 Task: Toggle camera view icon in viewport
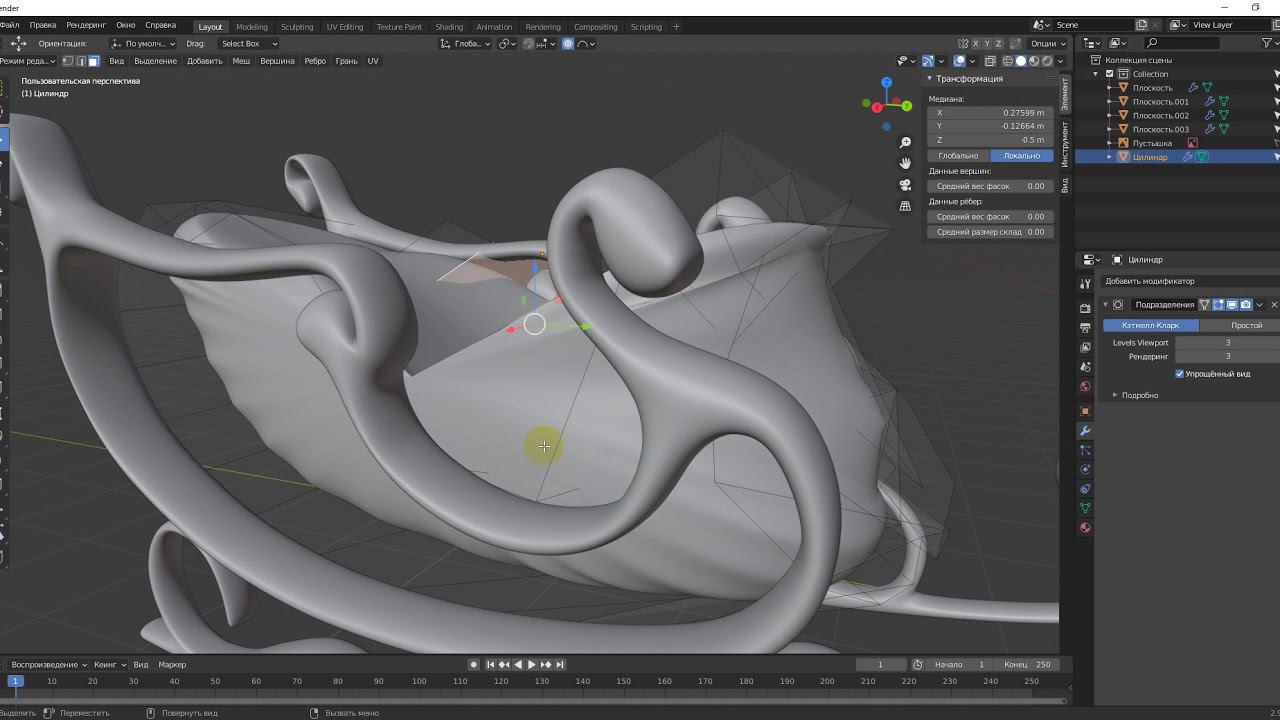pyautogui.click(x=906, y=185)
